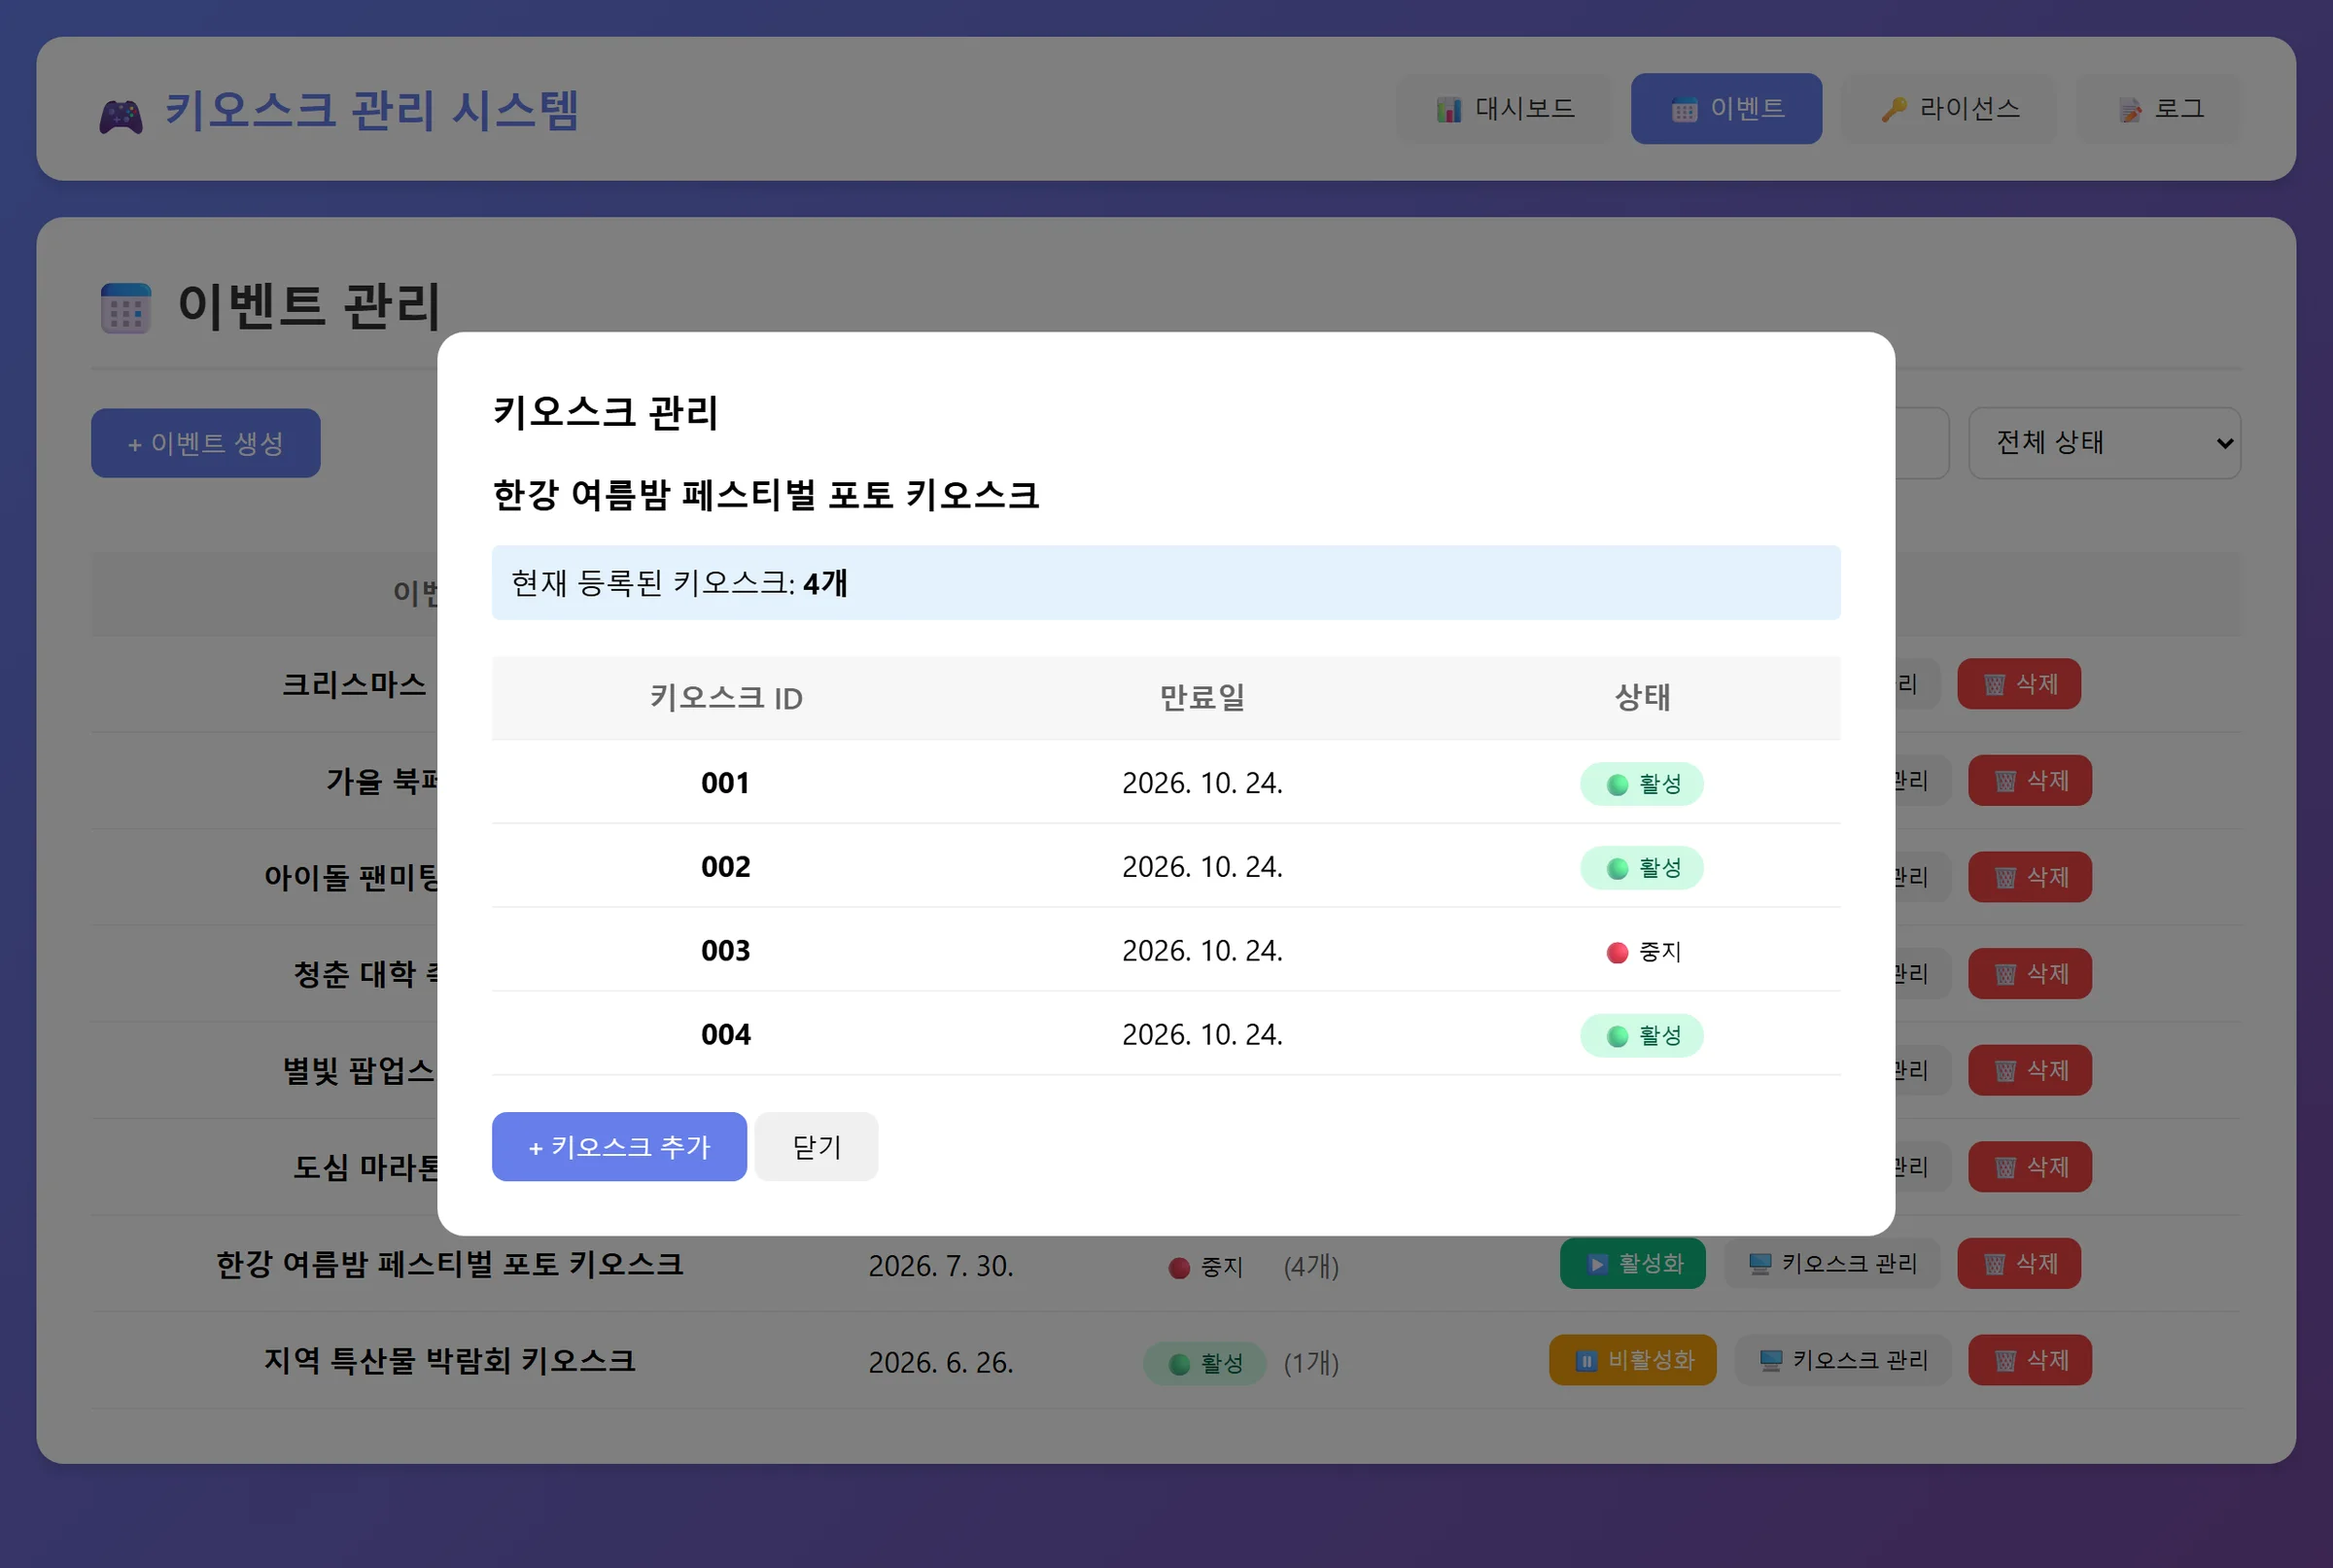Select kiosk ID 004
Viewport: 2333px width, 1568px height.
(725, 1035)
